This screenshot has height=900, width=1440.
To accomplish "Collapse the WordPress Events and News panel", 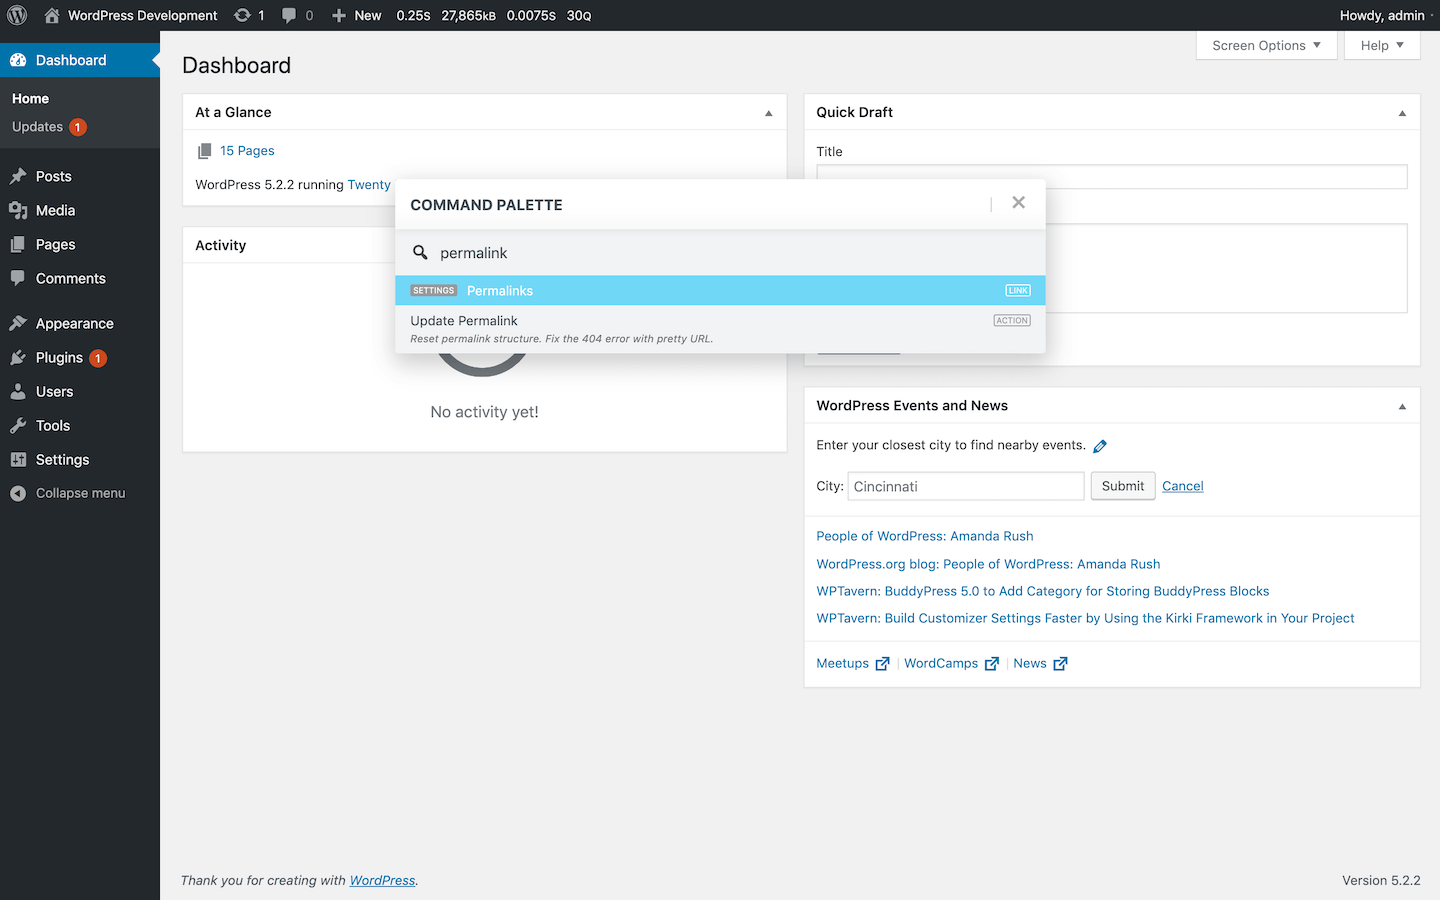I will (x=1402, y=406).
